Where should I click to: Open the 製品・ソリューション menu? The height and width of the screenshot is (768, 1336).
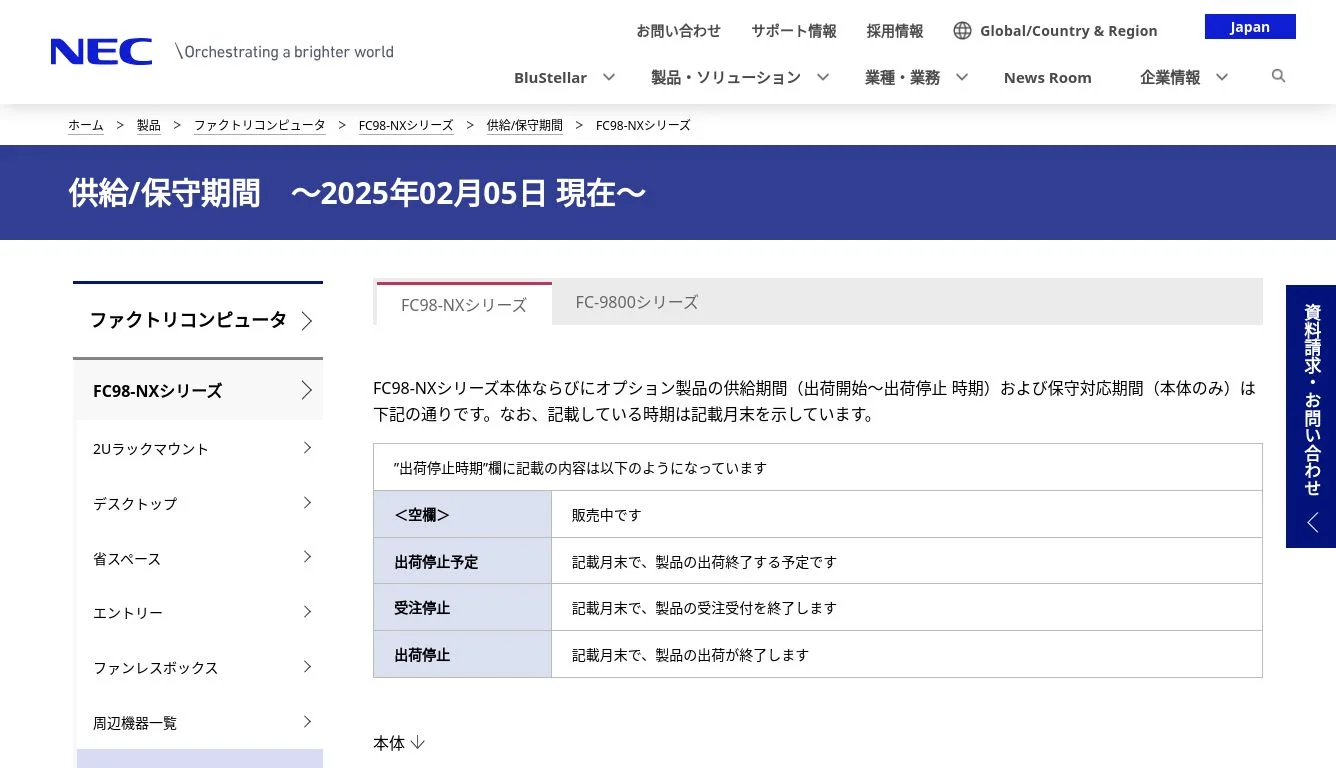tap(726, 77)
